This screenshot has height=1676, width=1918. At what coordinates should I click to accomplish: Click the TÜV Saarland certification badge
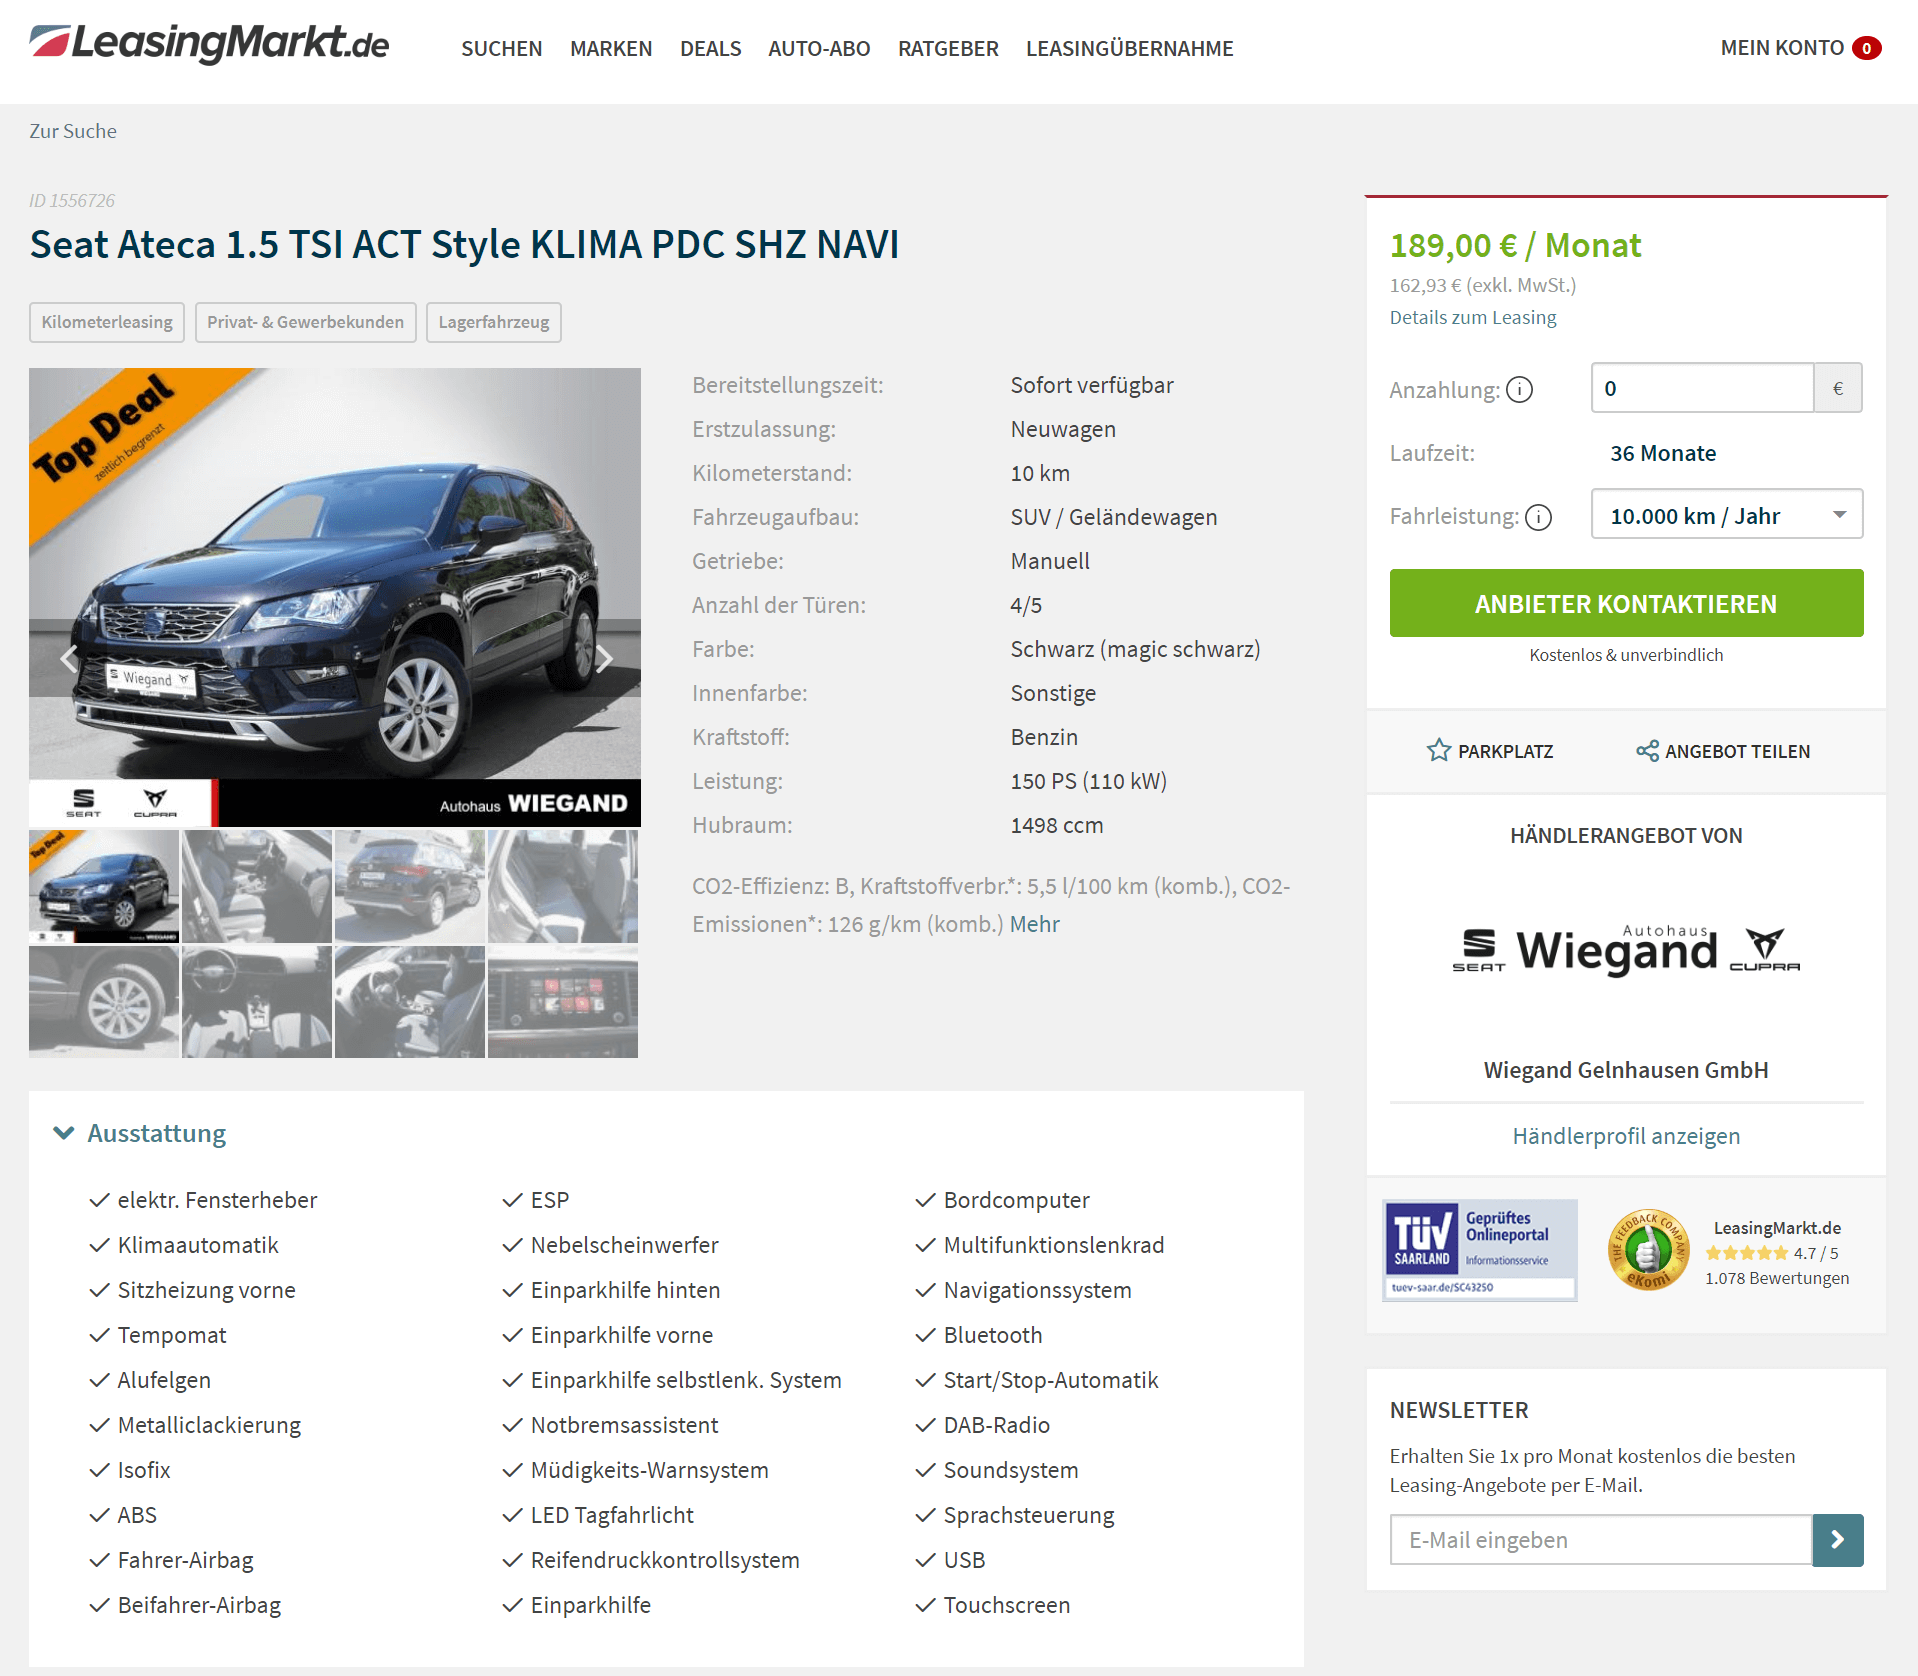pyautogui.click(x=1480, y=1250)
